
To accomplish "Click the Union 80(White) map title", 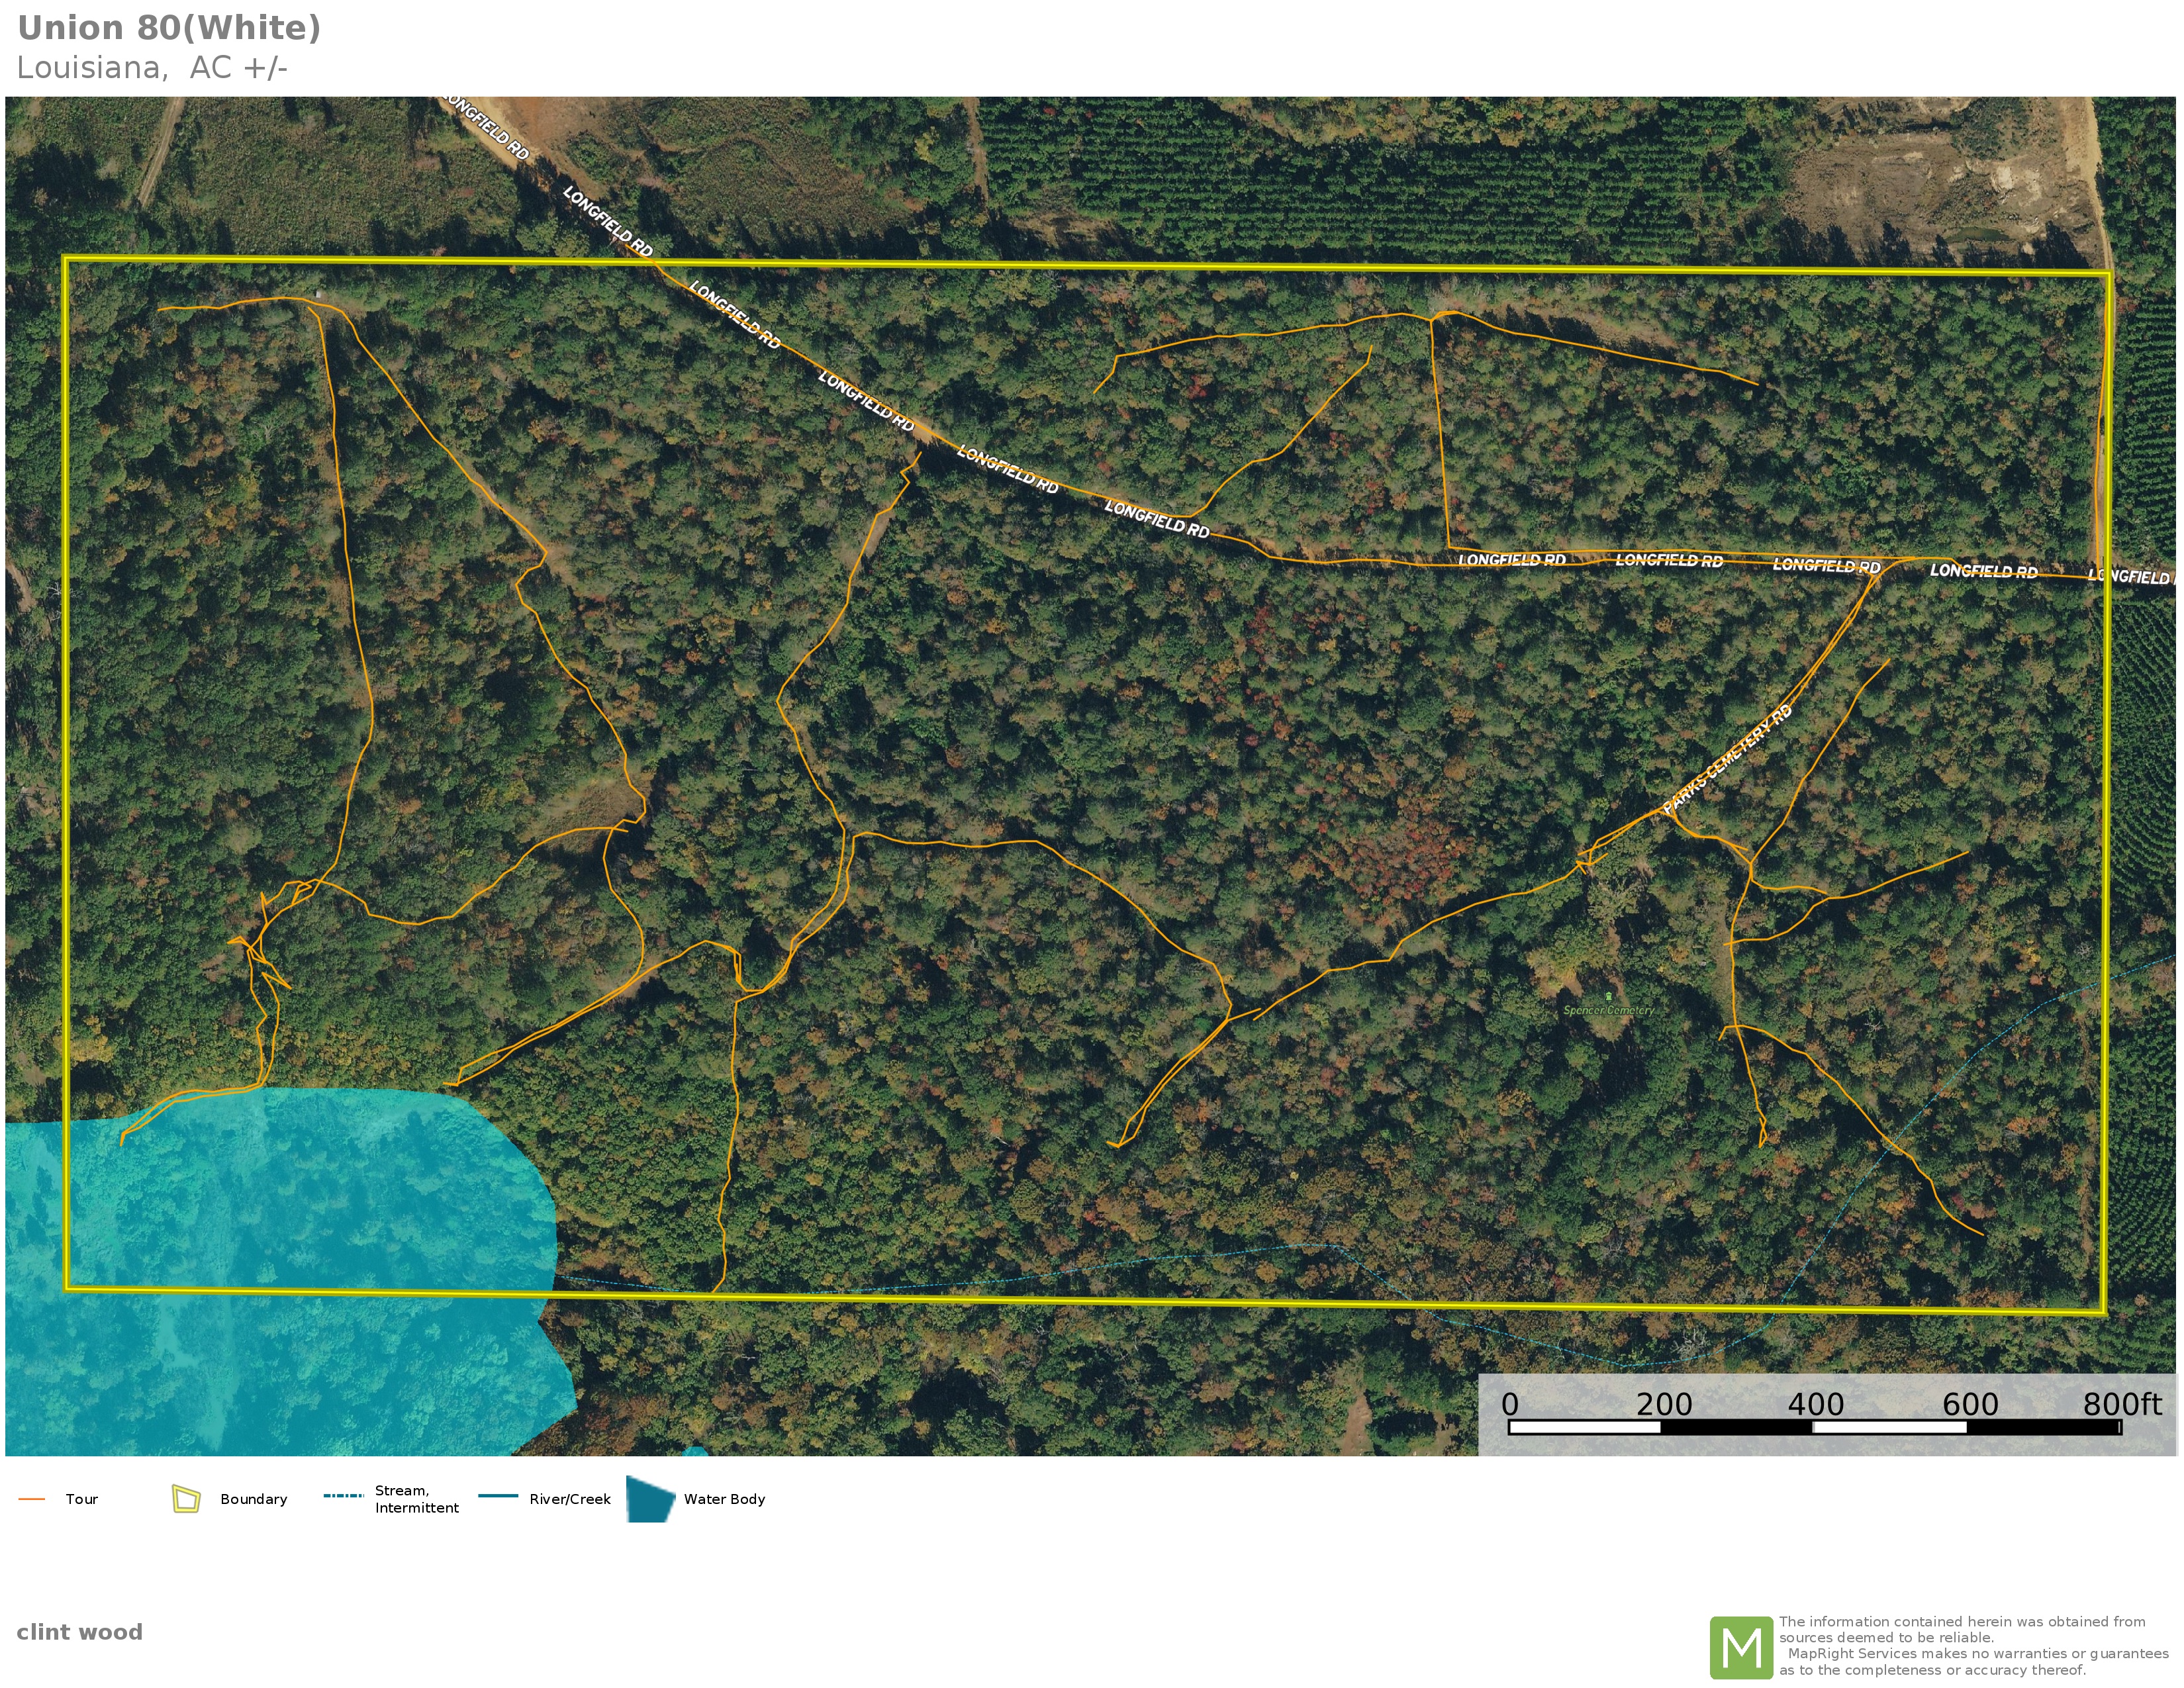I will [170, 28].
